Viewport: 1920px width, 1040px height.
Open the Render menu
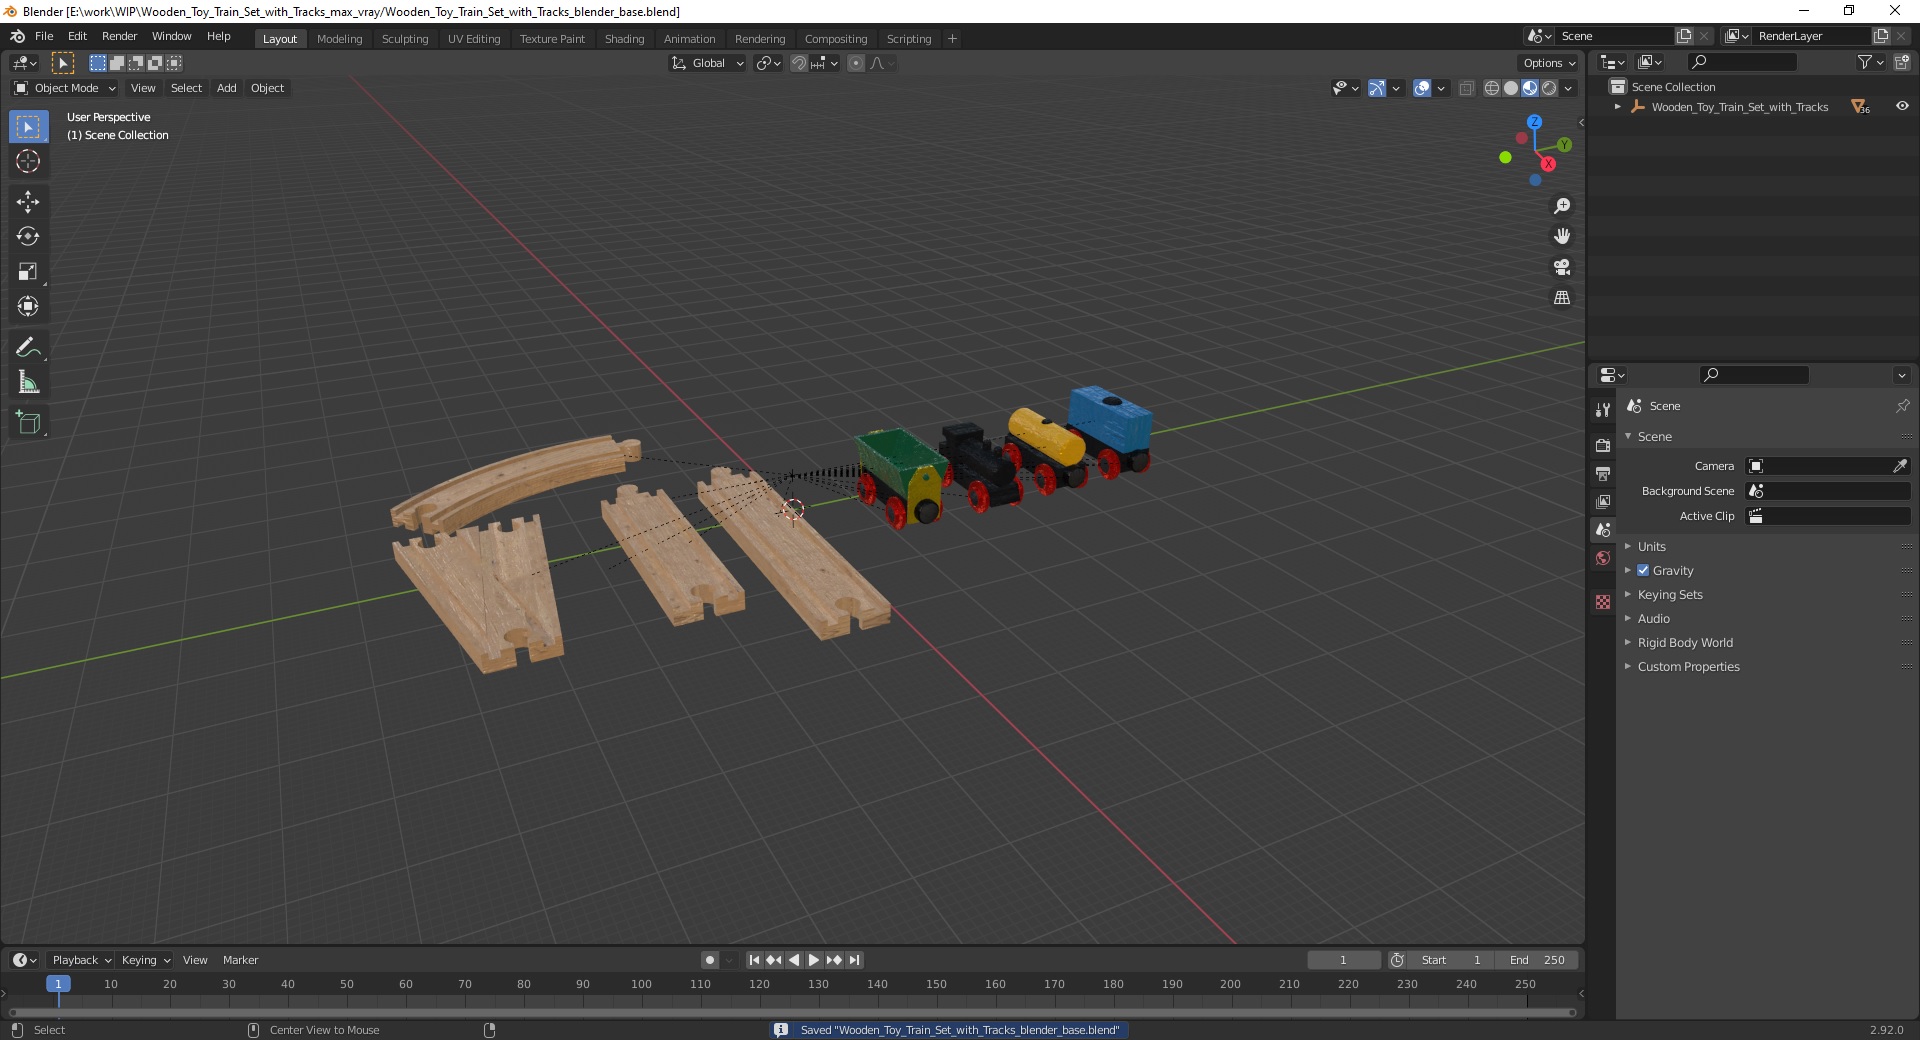coord(119,36)
